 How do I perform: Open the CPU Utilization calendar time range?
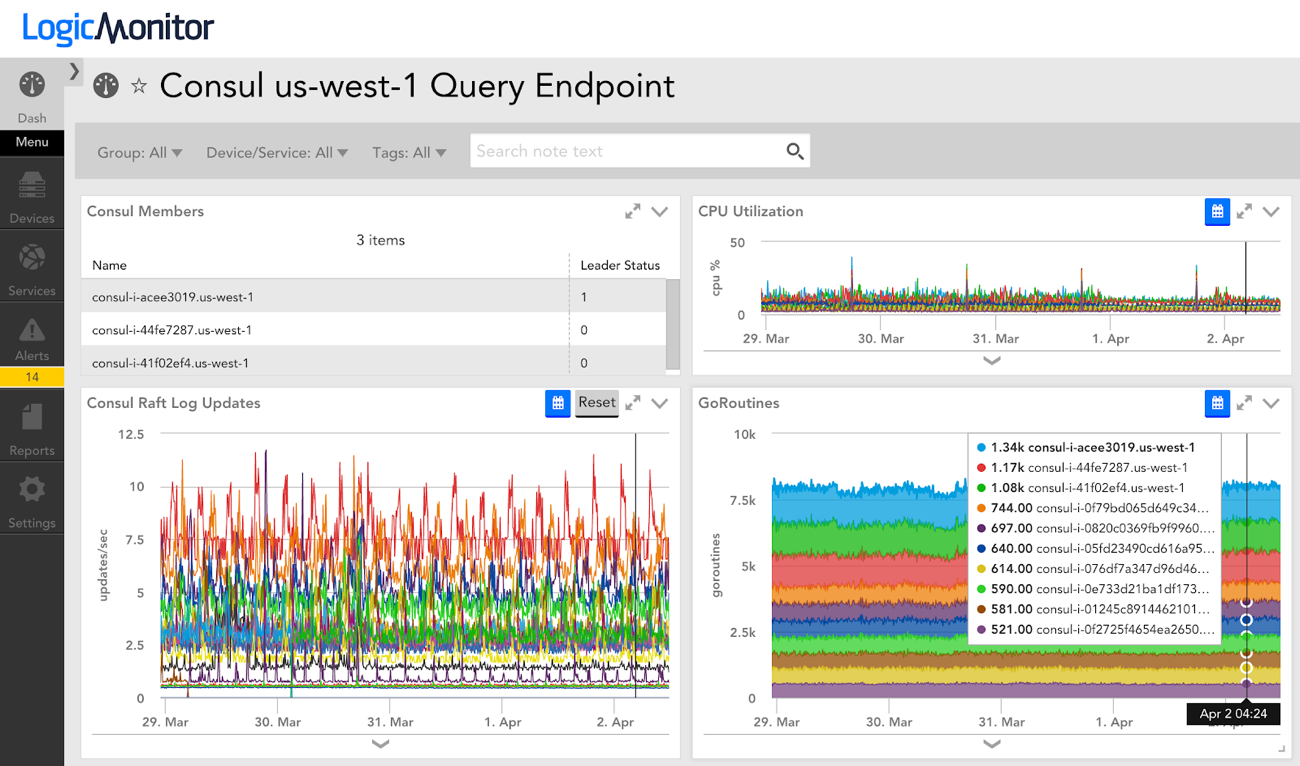[1217, 211]
